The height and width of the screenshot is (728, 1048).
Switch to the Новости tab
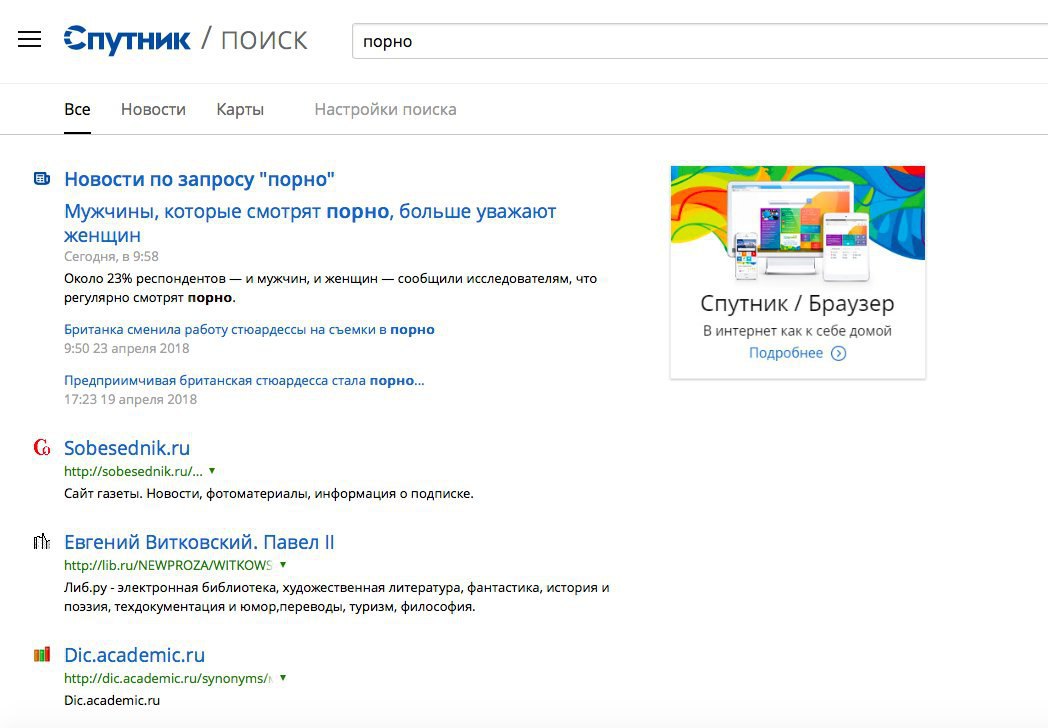[153, 110]
